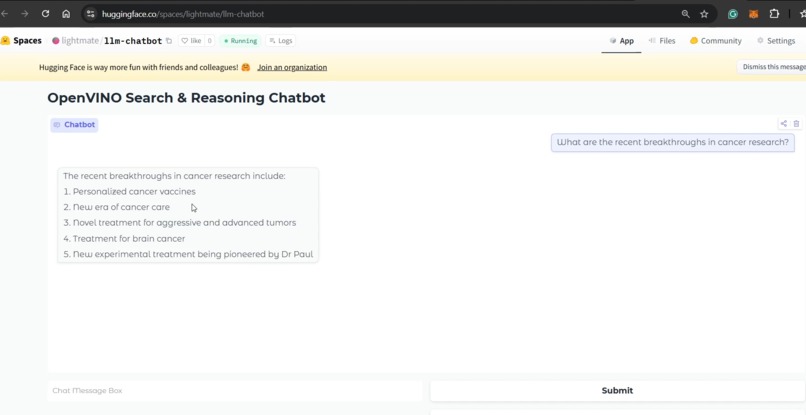Go back with the browser back arrow
Viewport: 806px width, 415px height.
coord(4,14)
